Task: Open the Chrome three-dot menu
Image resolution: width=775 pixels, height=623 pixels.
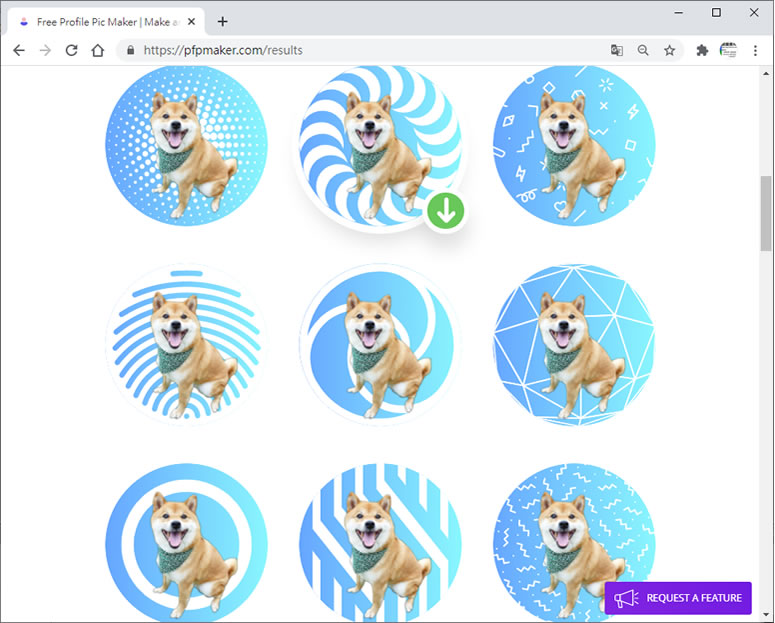Action: pyautogui.click(x=755, y=50)
